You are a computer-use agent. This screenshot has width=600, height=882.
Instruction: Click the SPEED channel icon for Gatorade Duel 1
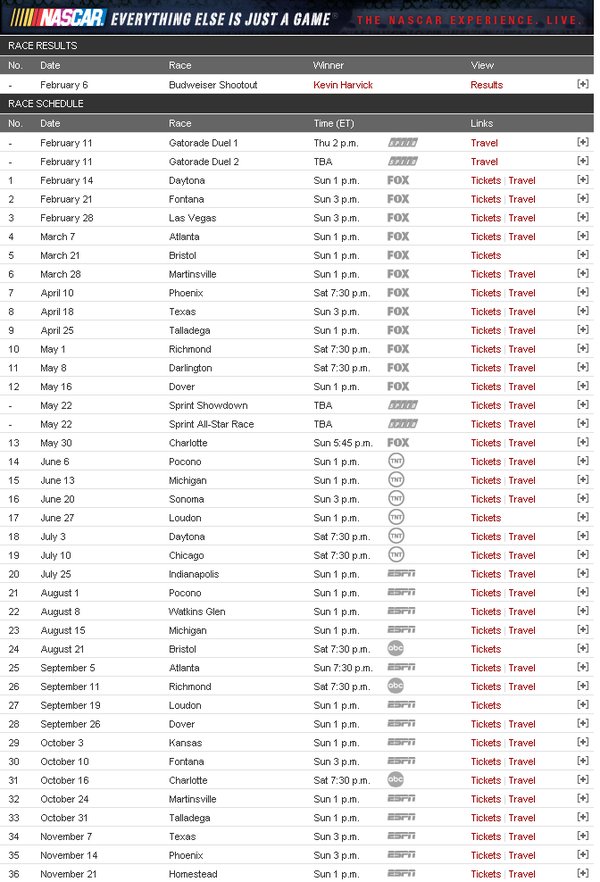click(402, 143)
